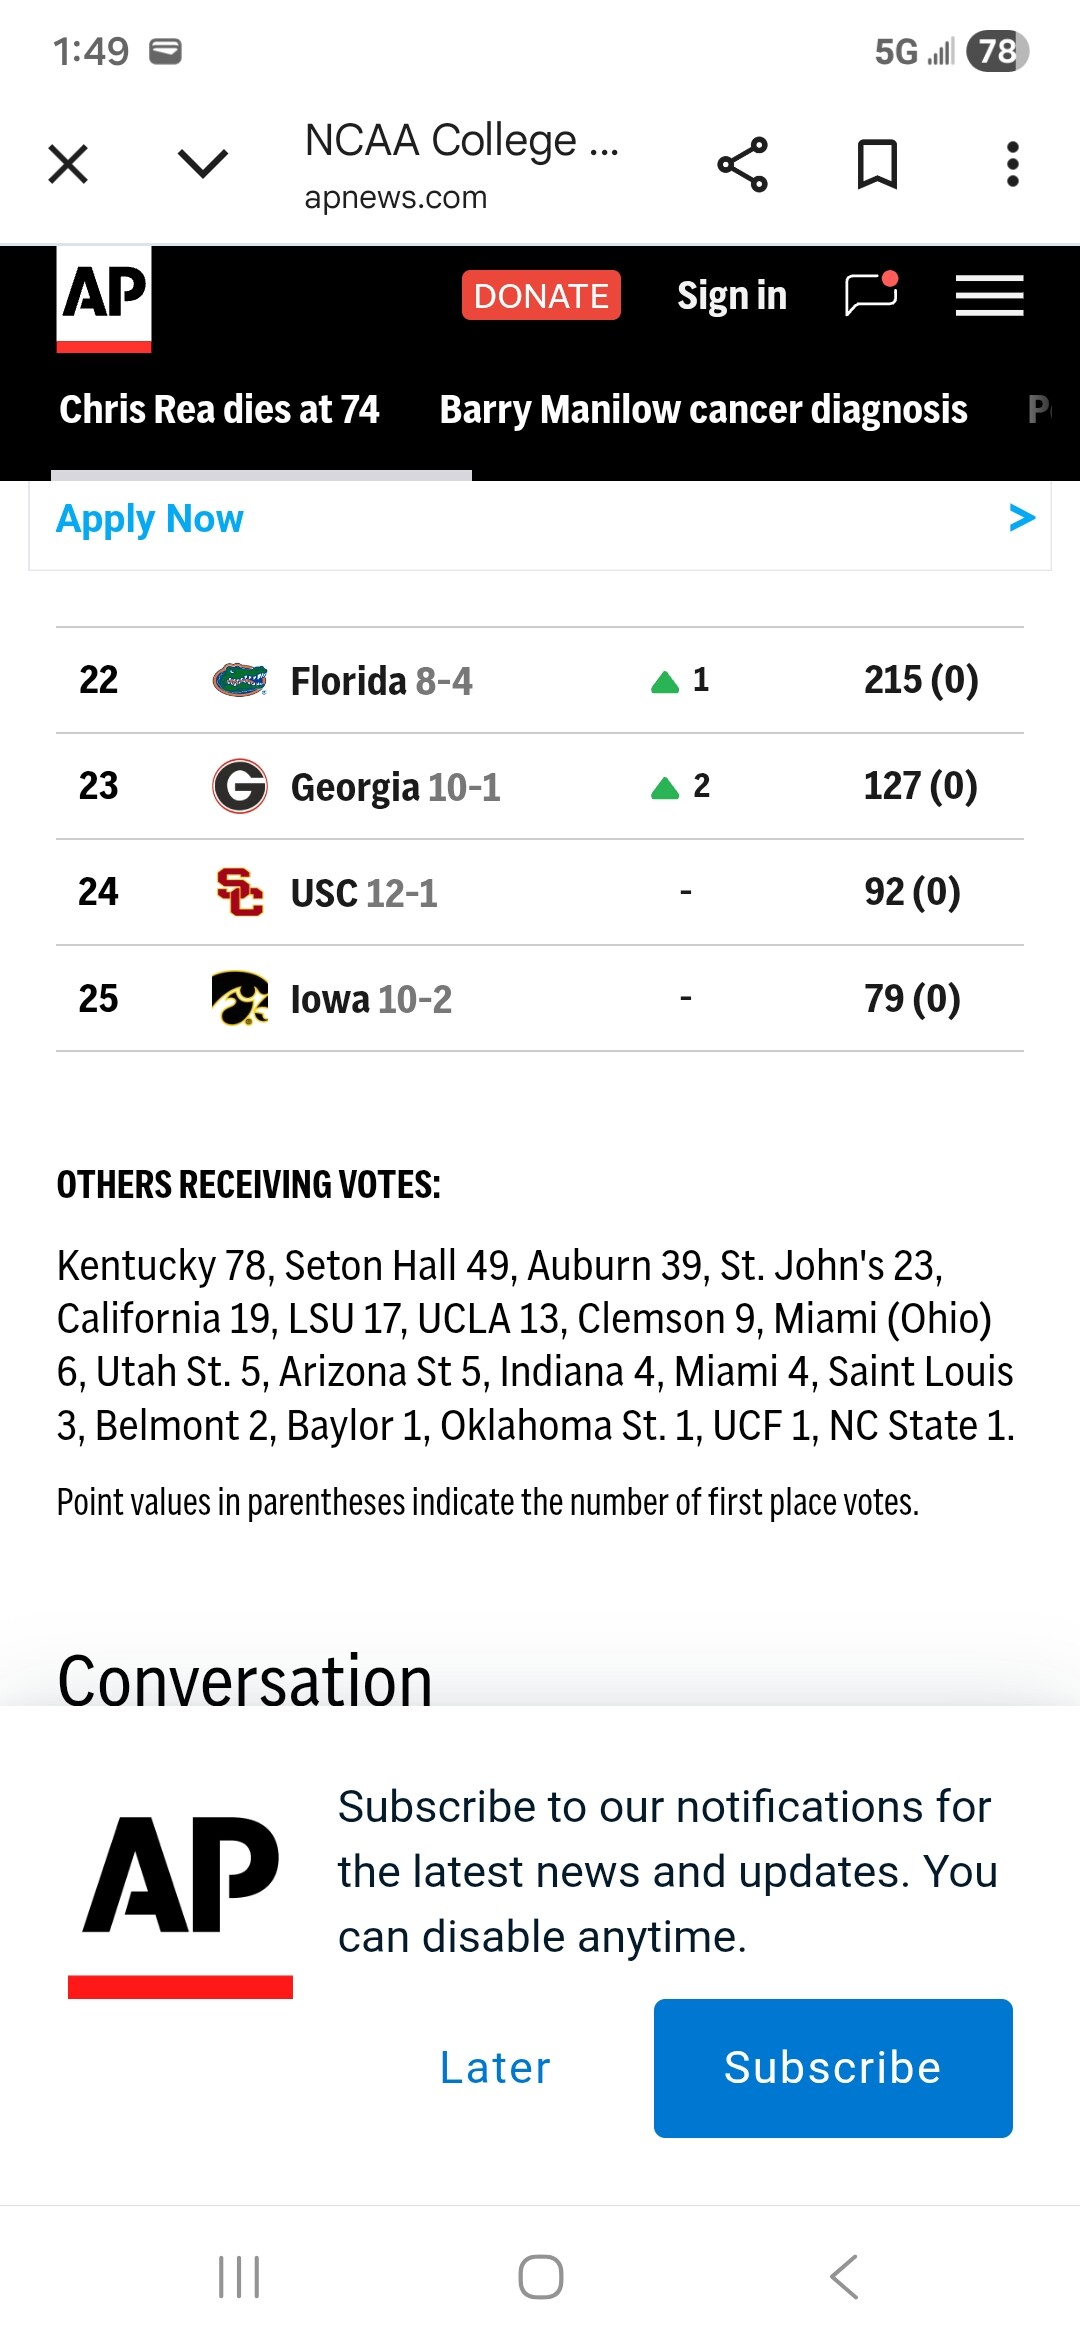This screenshot has height=2340, width=1080.
Task: Open the share icon in the browser bar
Action: 742,165
